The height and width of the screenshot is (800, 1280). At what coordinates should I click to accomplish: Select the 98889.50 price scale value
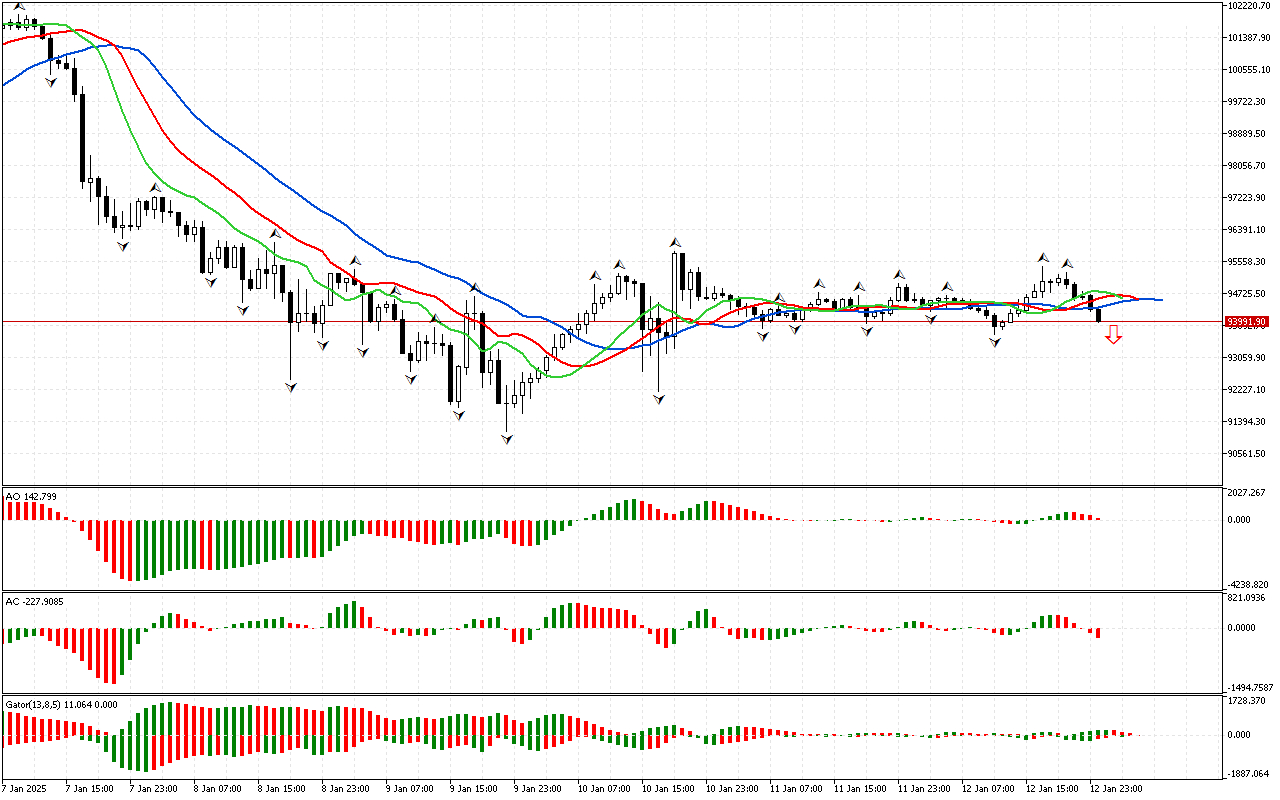click(1248, 134)
